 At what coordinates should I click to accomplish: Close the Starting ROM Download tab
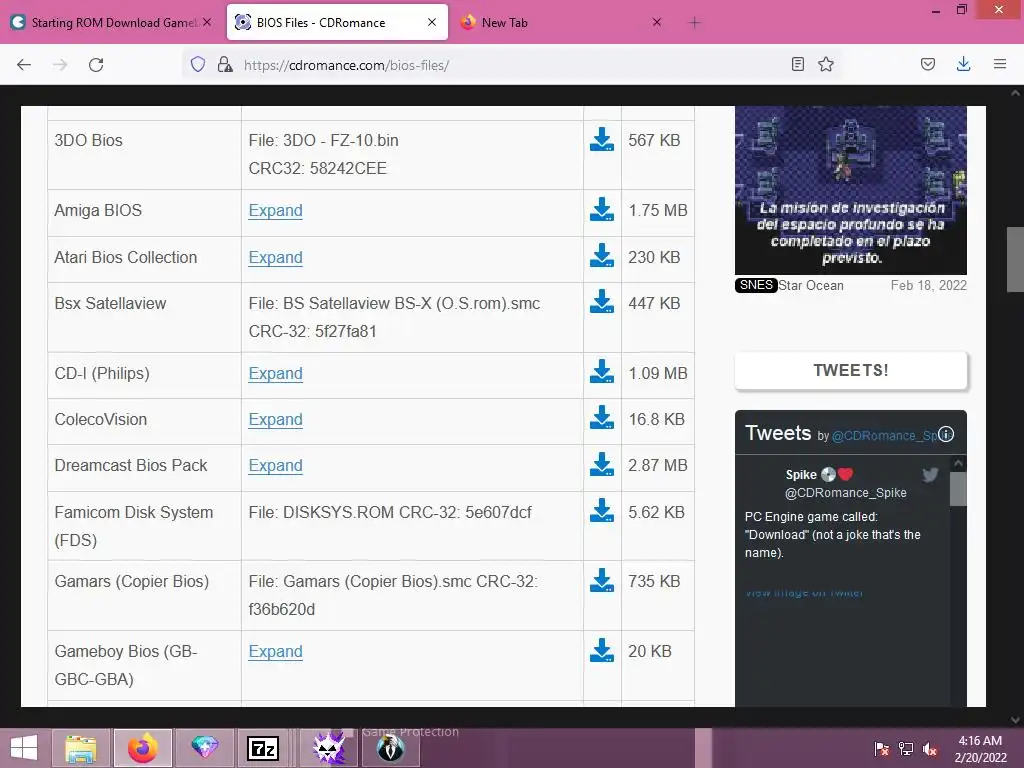[x=207, y=22]
